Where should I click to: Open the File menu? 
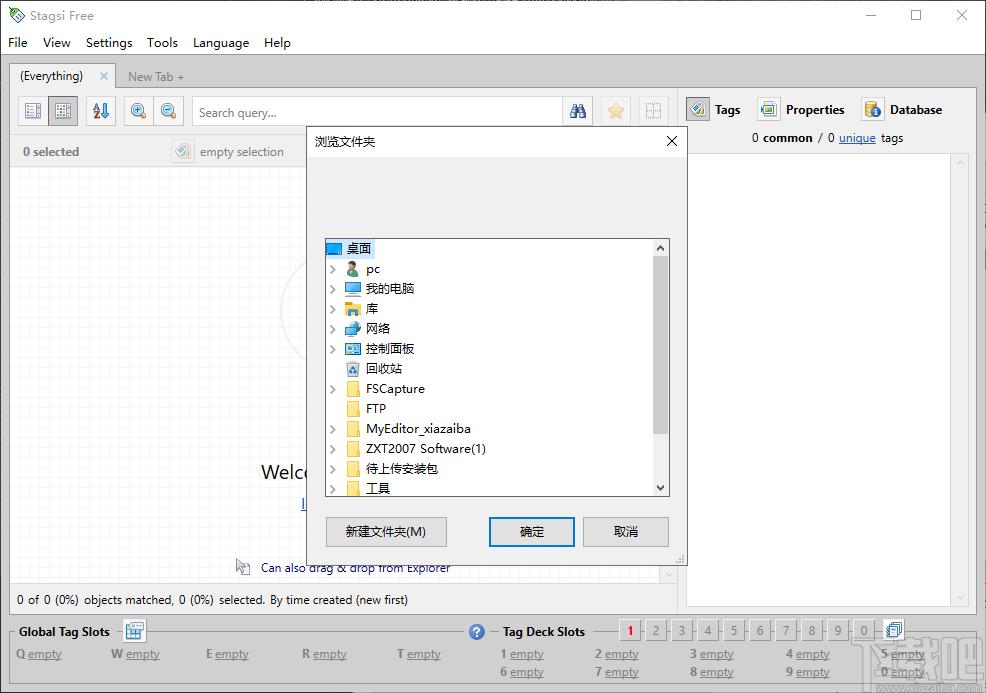coord(18,43)
